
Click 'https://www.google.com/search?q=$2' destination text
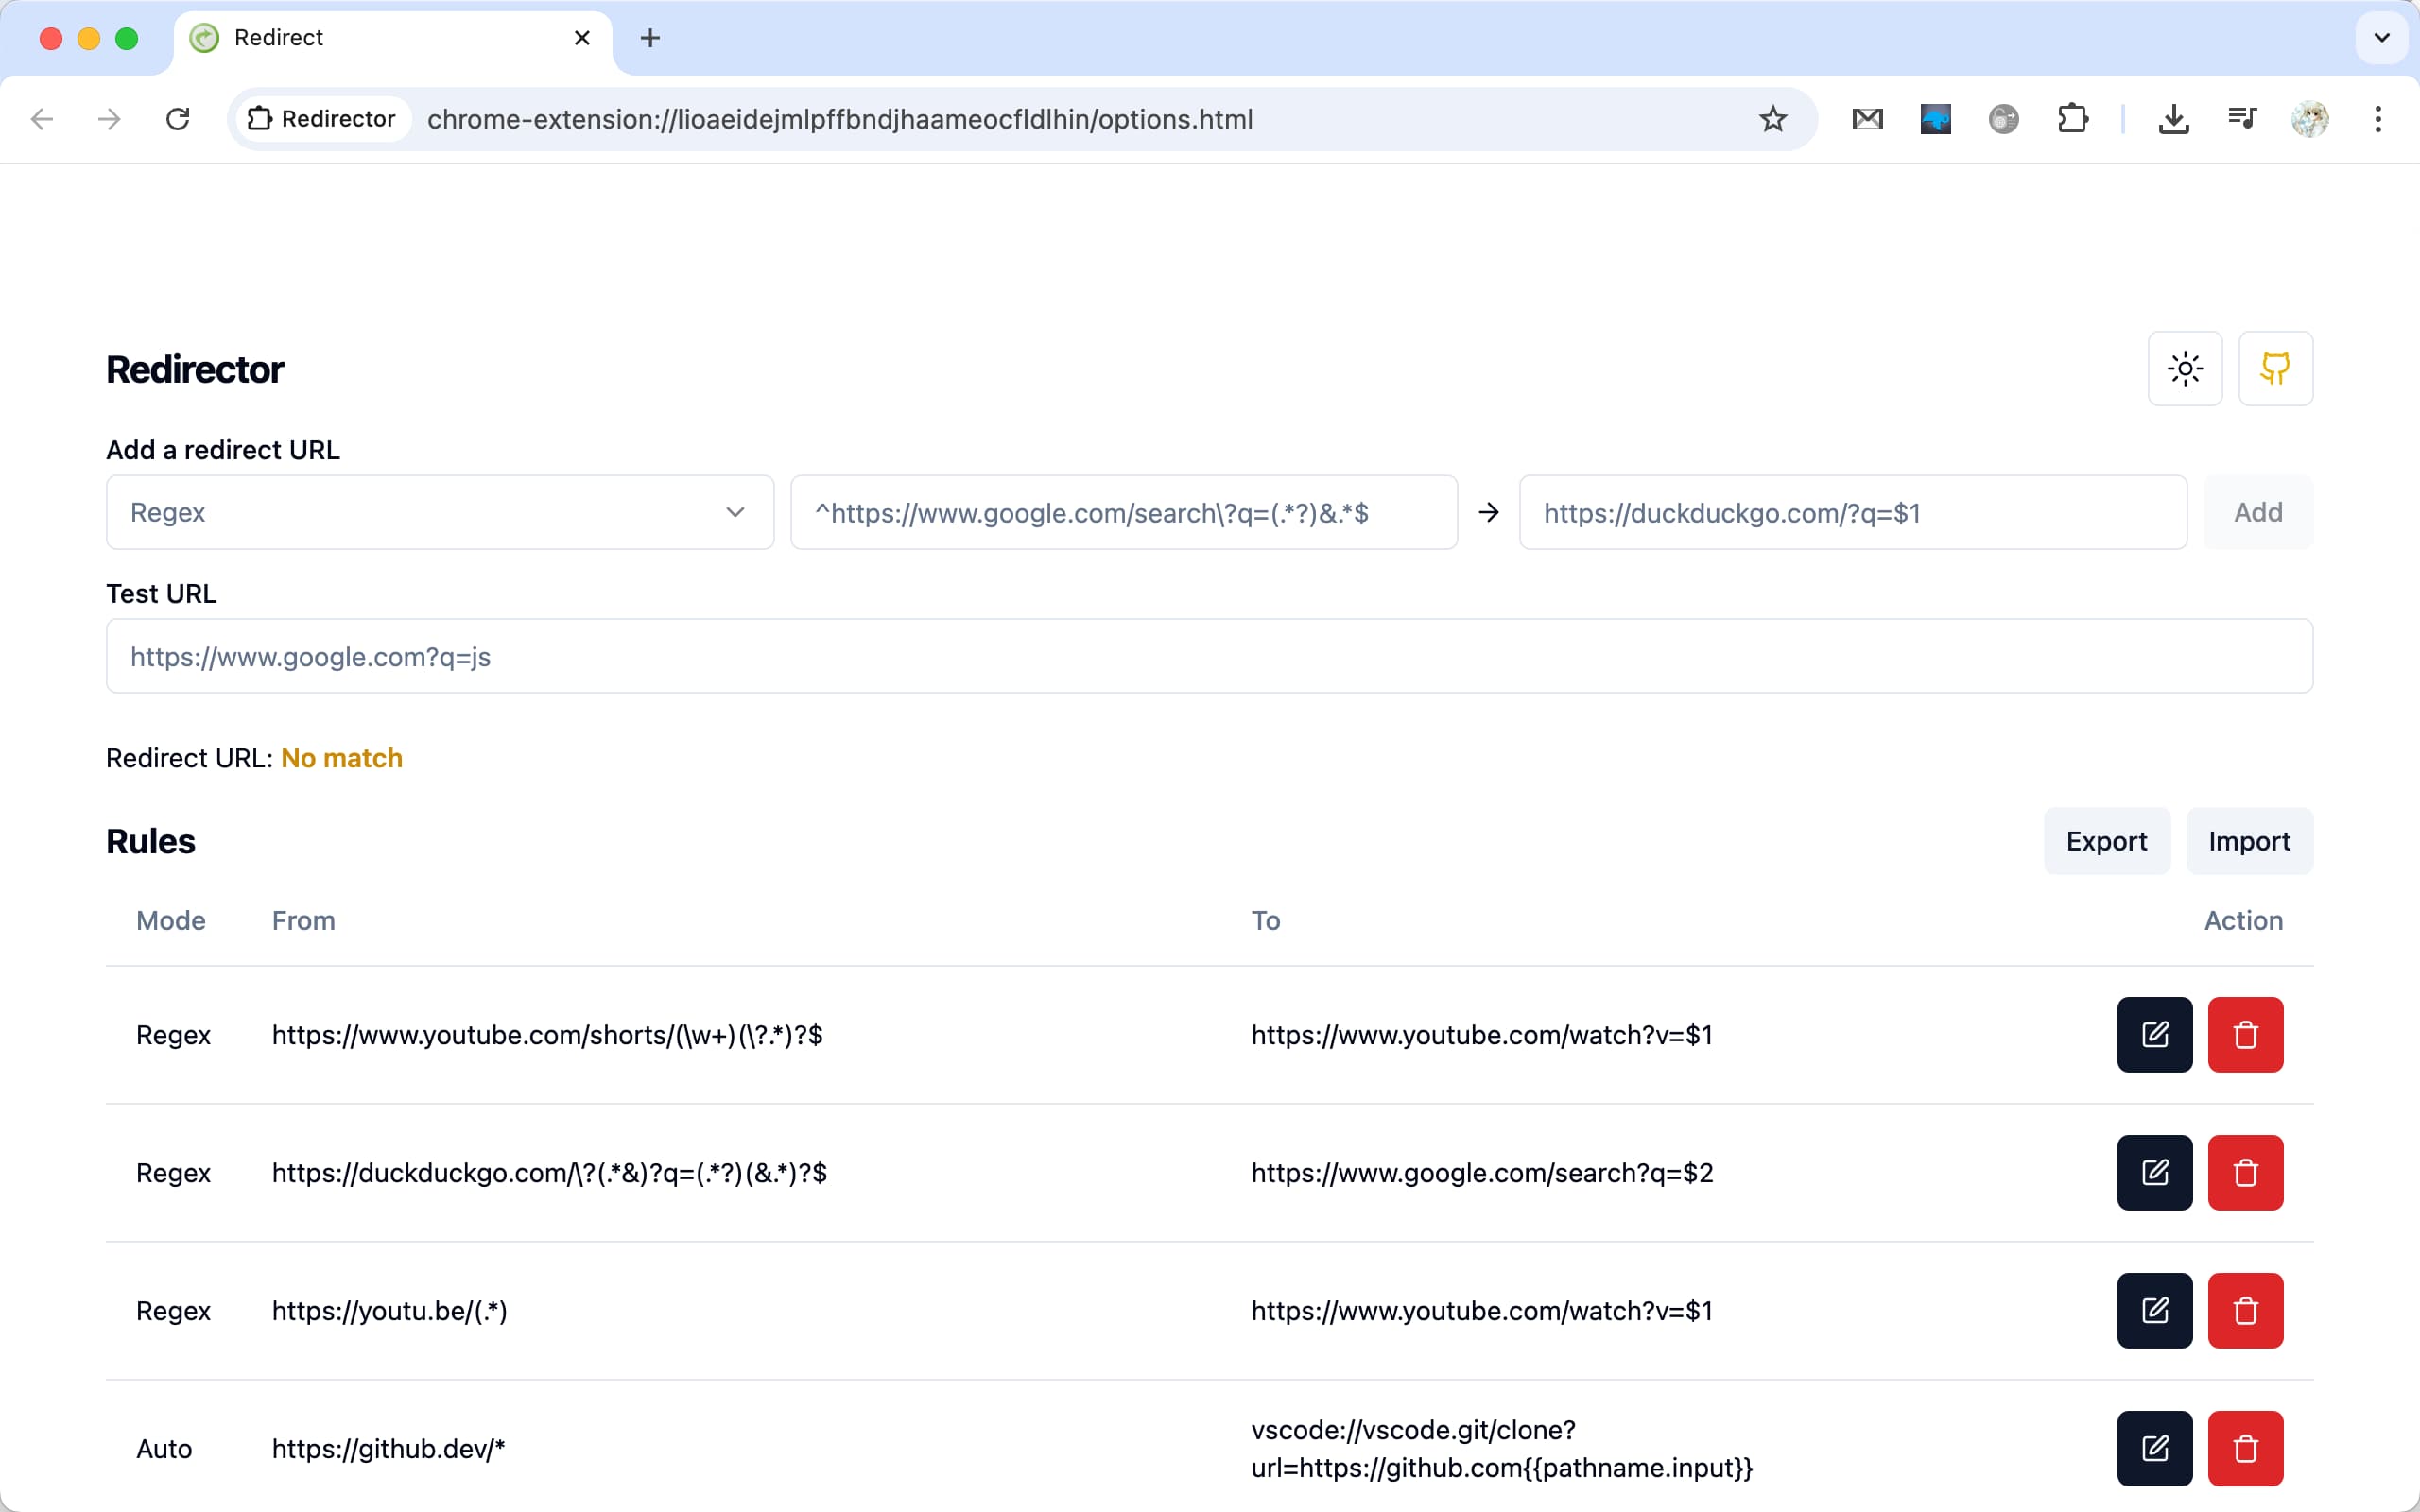click(1482, 1173)
